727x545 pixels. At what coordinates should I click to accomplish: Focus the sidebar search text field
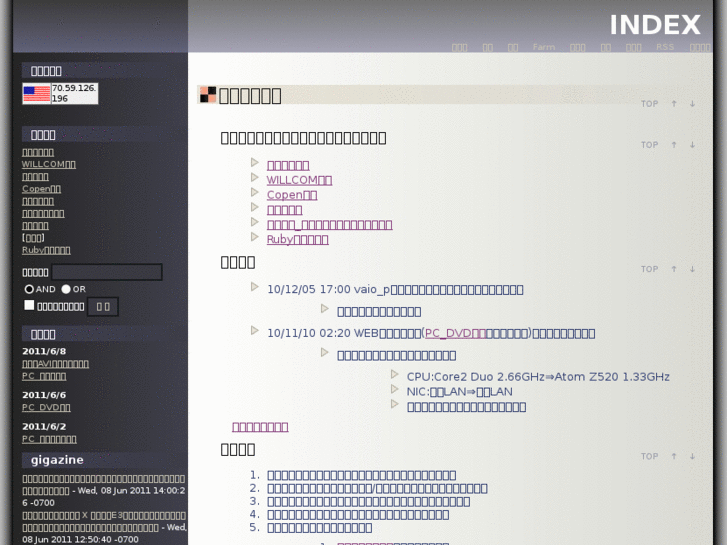[x=107, y=272]
